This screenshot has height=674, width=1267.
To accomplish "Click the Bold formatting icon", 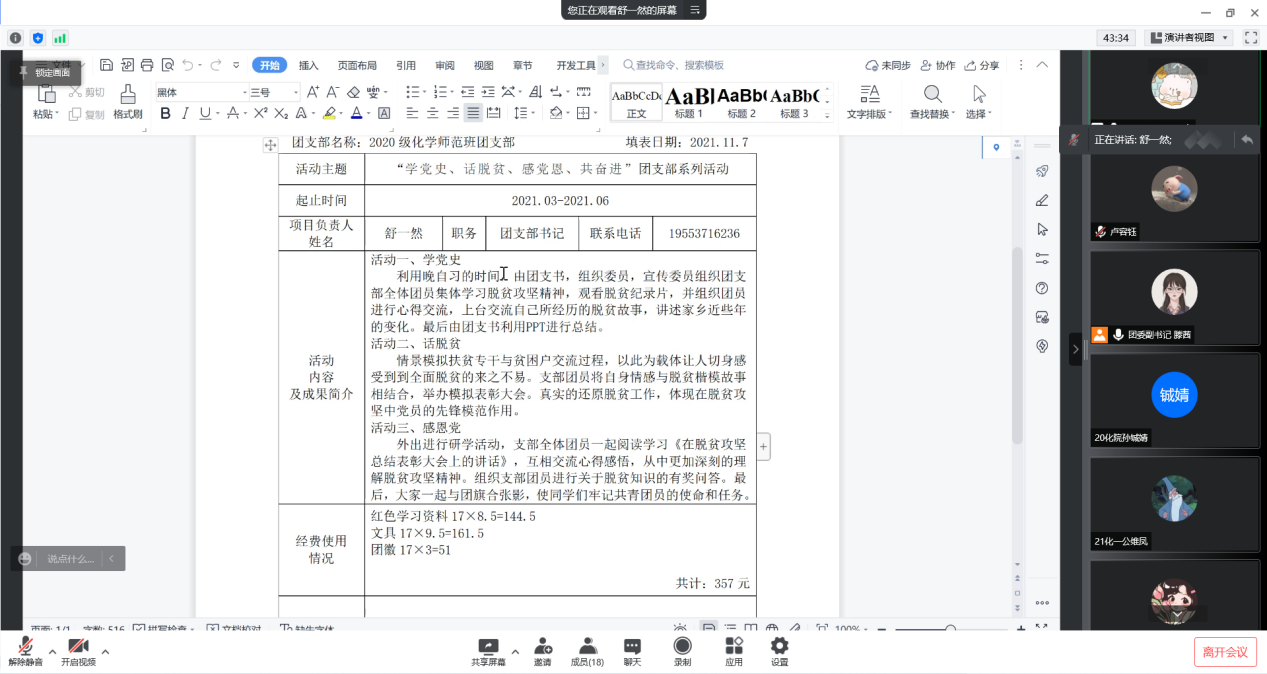I will (166, 114).
